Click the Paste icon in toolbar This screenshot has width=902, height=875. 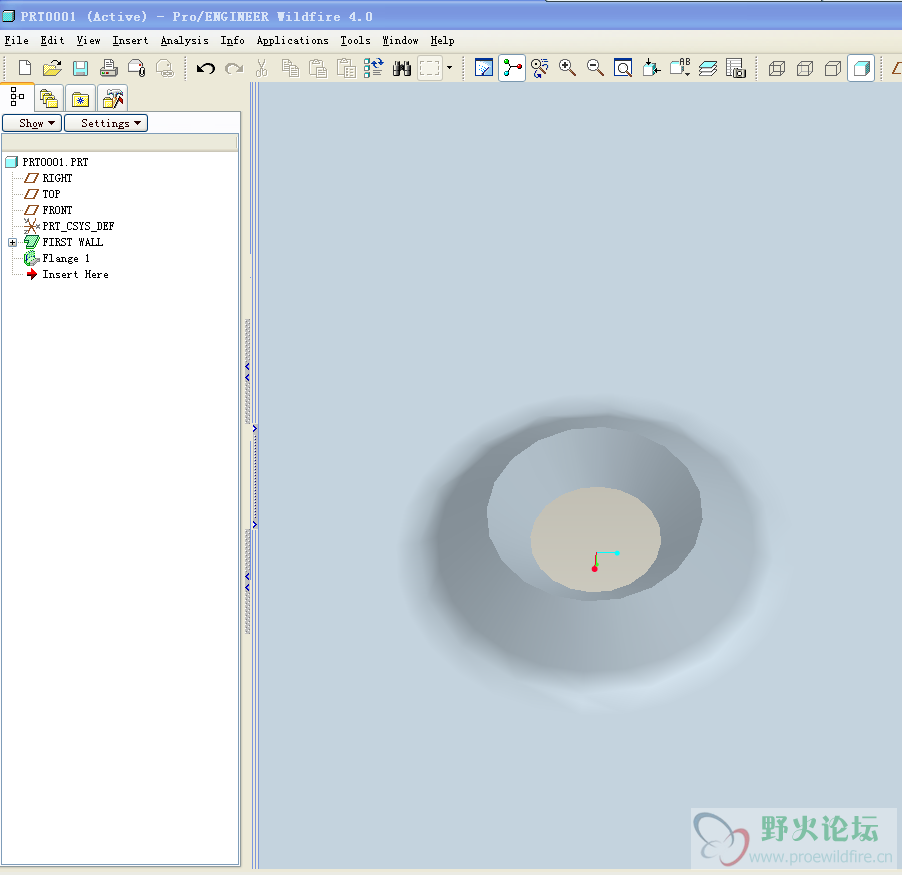[x=318, y=68]
